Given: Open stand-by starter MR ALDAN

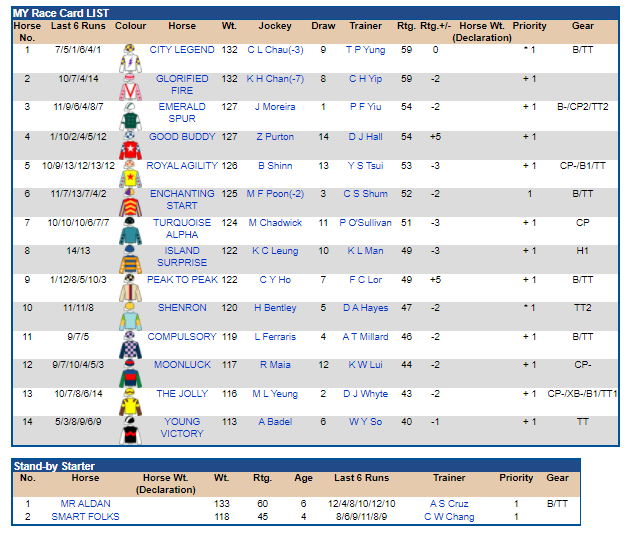Looking at the screenshot, I should tap(86, 503).
